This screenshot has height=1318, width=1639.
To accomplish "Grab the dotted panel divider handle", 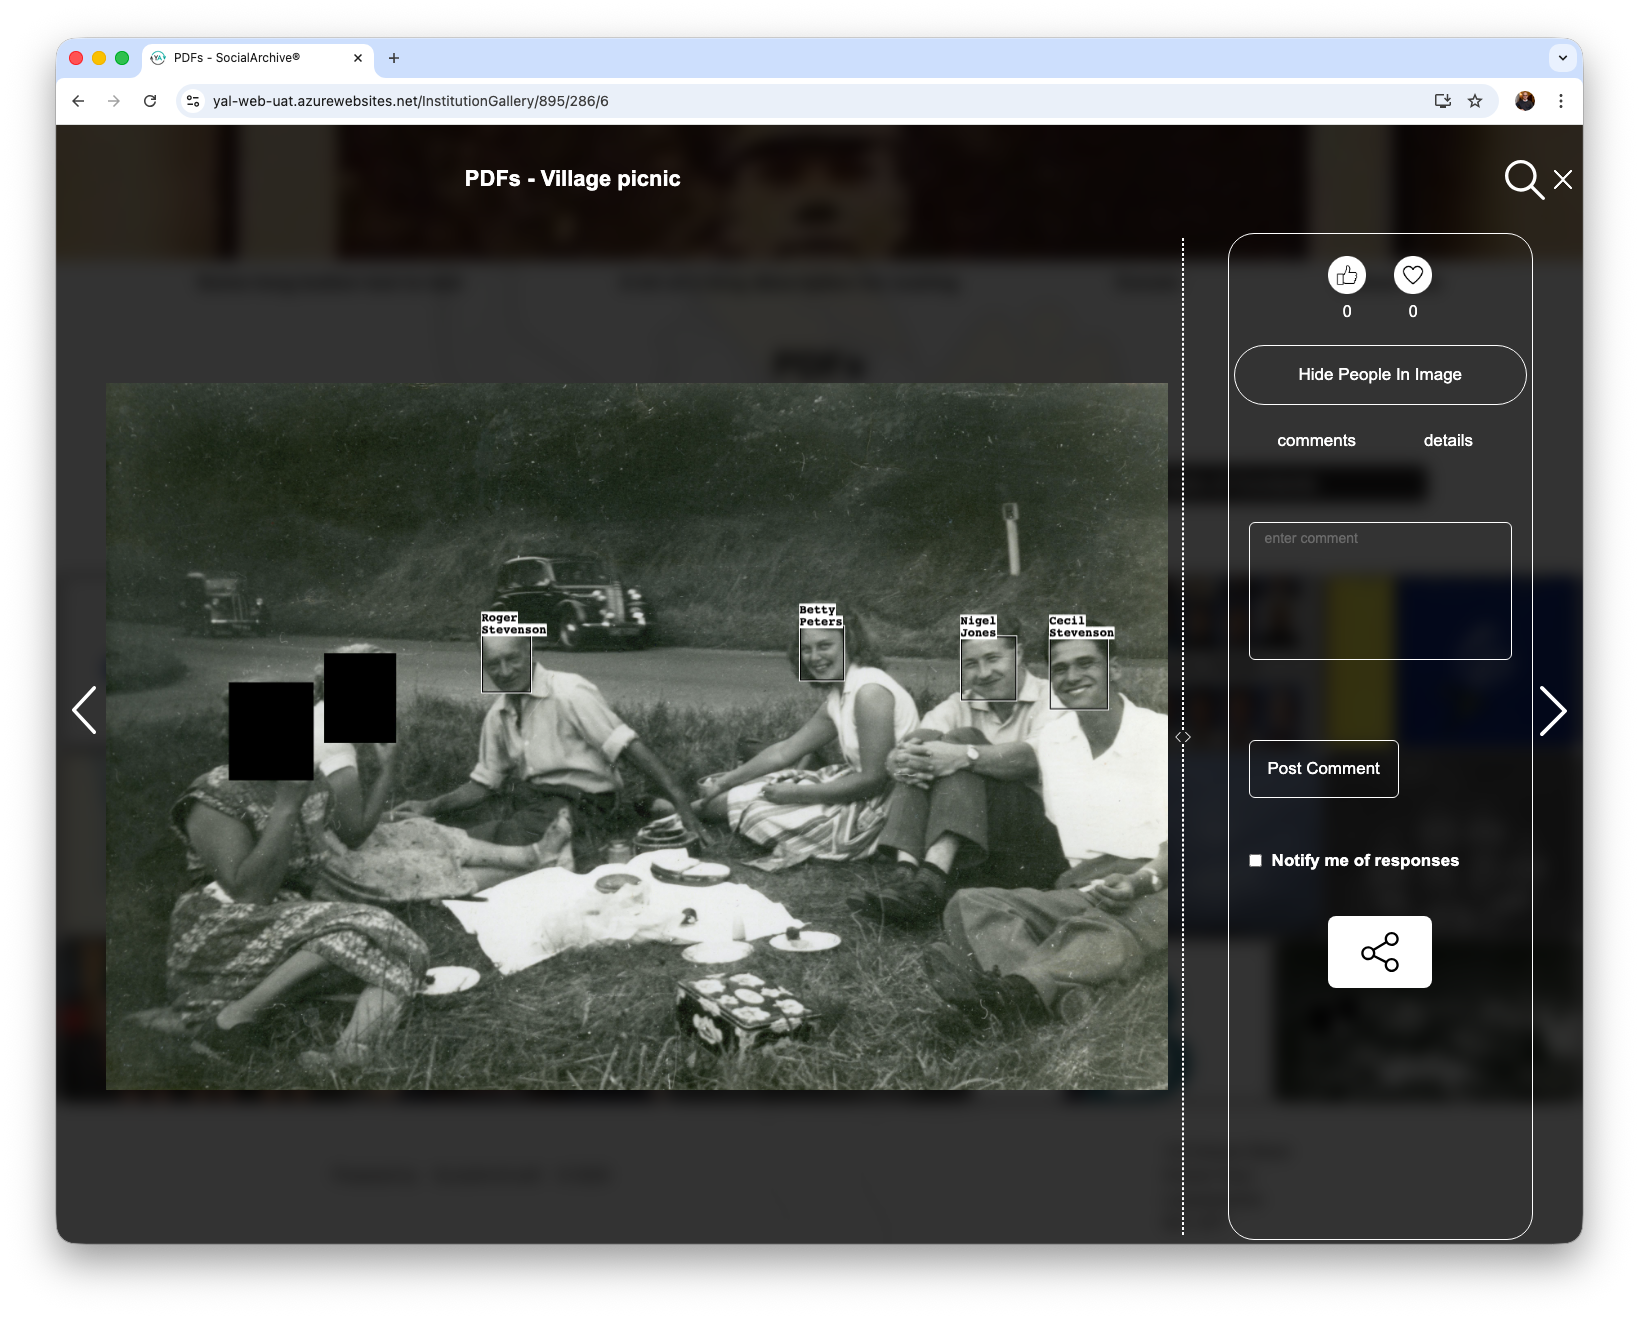I will (1185, 736).
